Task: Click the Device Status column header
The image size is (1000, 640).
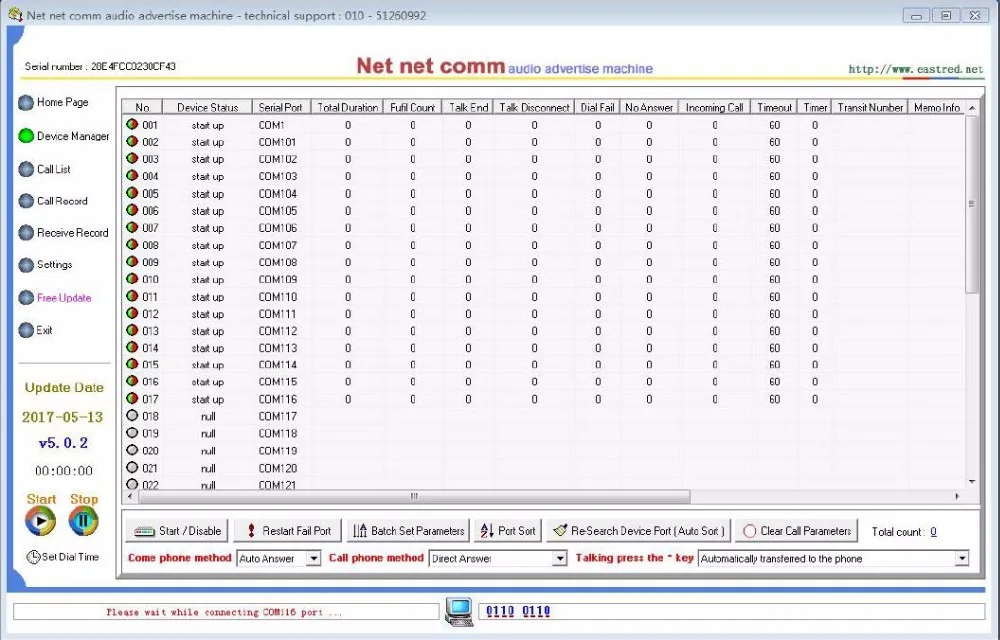Action: pyautogui.click(x=207, y=107)
